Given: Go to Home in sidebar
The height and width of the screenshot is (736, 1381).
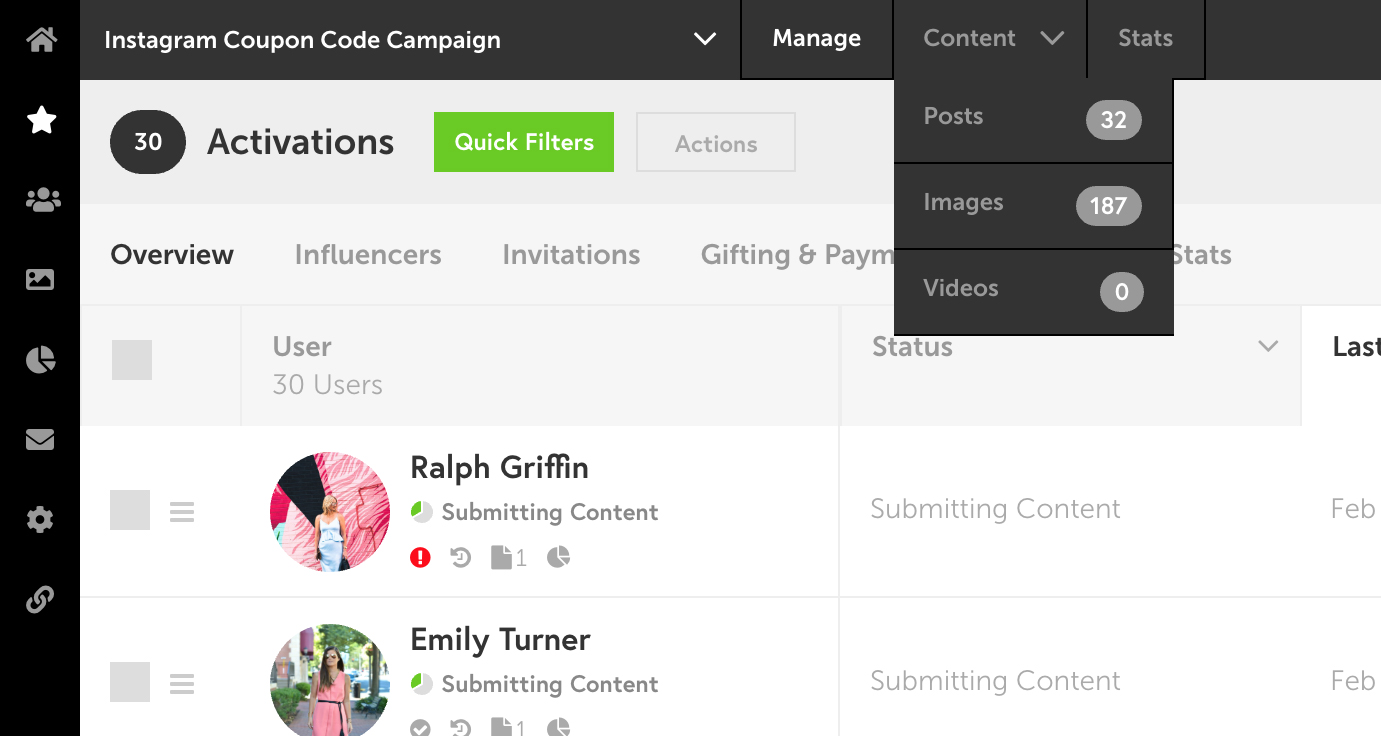Looking at the screenshot, I should pyautogui.click(x=41, y=40).
